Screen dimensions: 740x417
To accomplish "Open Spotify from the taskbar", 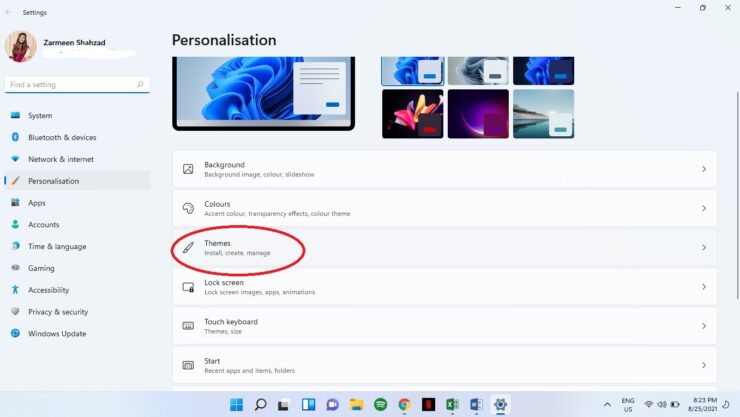I will [381, 404].
